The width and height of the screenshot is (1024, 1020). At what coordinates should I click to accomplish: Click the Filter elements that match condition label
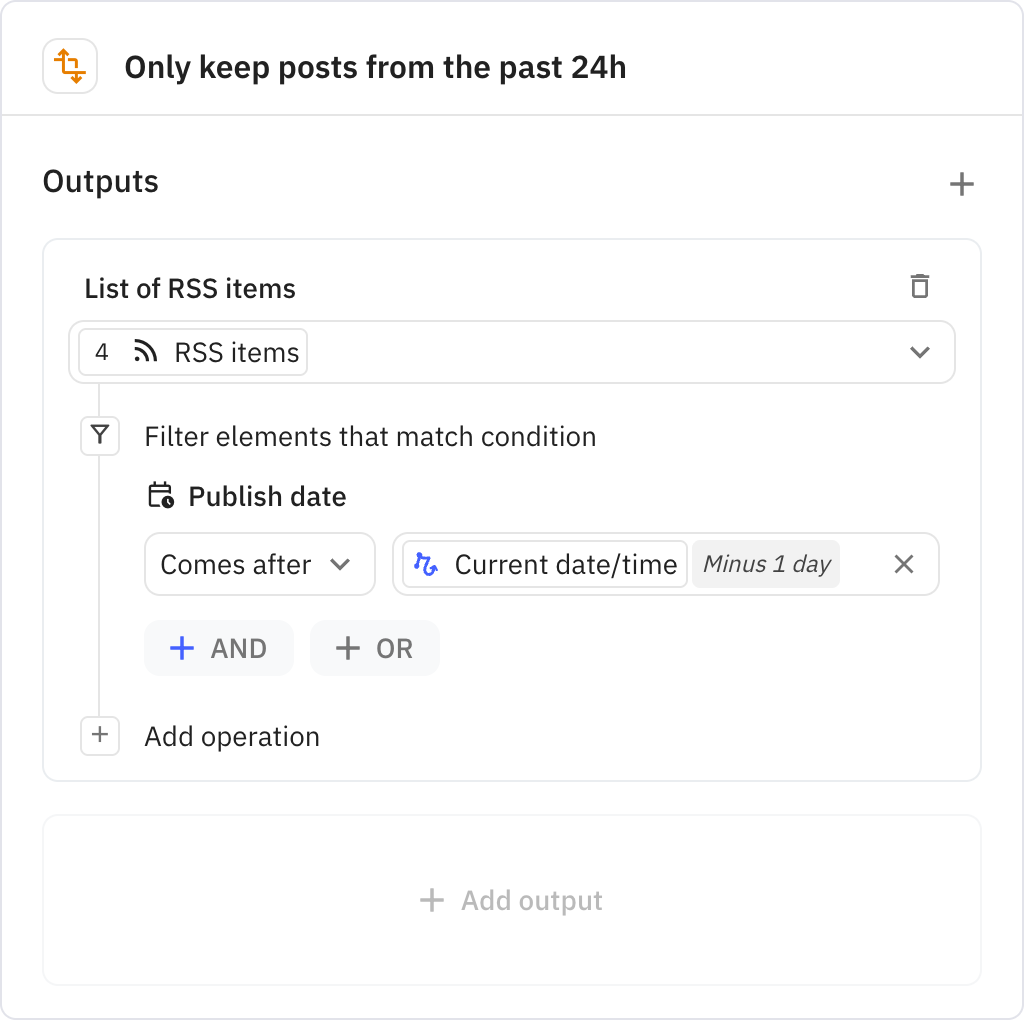click(370, 436)
